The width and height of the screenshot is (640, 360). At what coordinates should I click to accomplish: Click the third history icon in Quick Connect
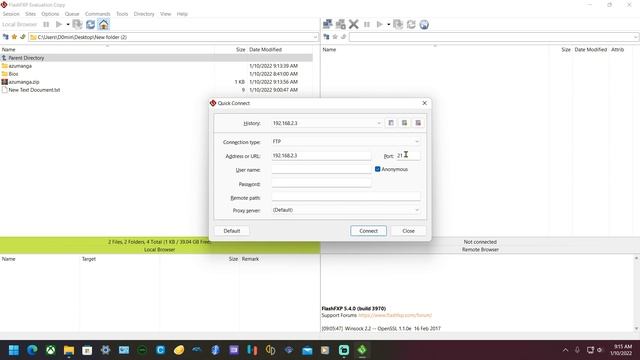point(418,123)
